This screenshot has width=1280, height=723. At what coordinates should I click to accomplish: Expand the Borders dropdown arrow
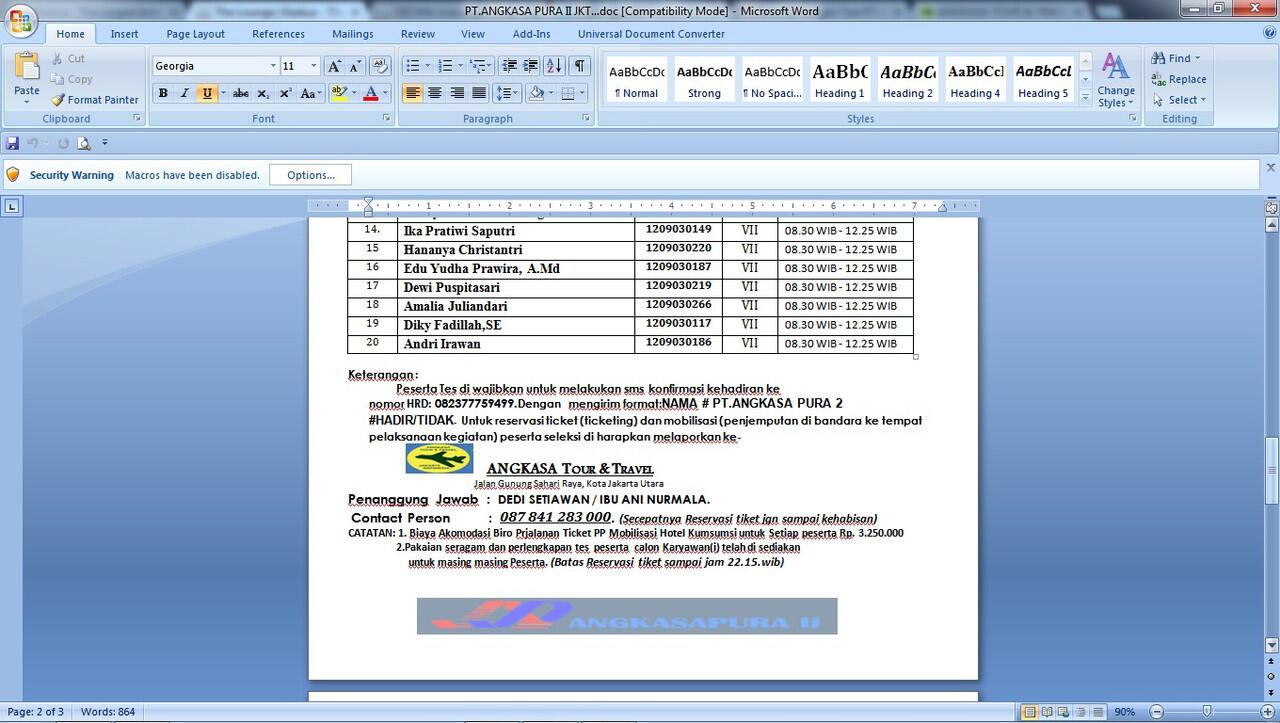(x=583, y=93)
